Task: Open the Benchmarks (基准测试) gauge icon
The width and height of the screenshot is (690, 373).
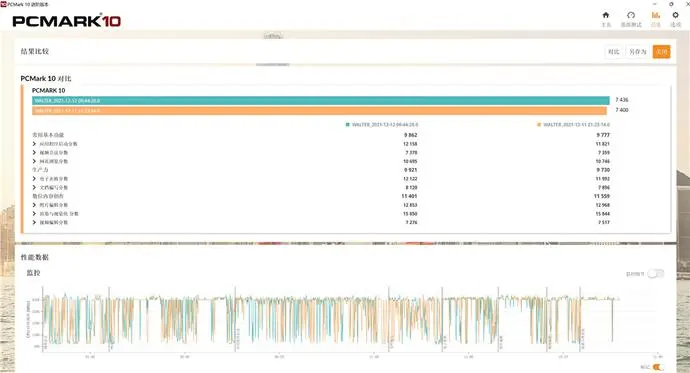Action: coord(631,15)
